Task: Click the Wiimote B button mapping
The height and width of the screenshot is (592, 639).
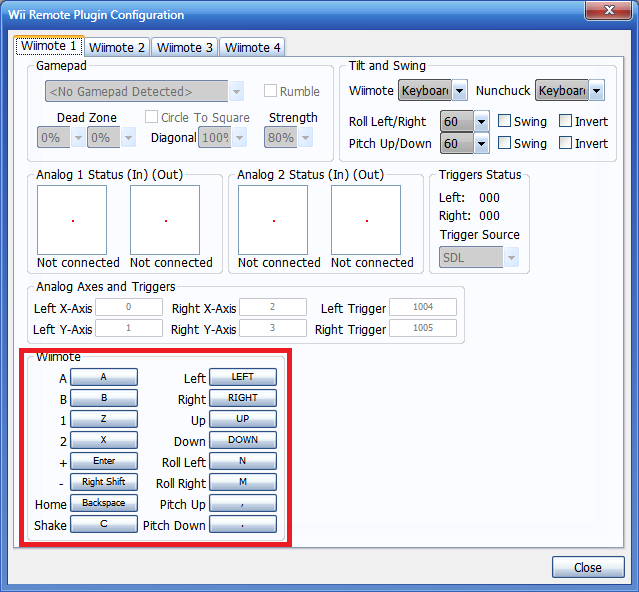Action: tap(103, 398)
